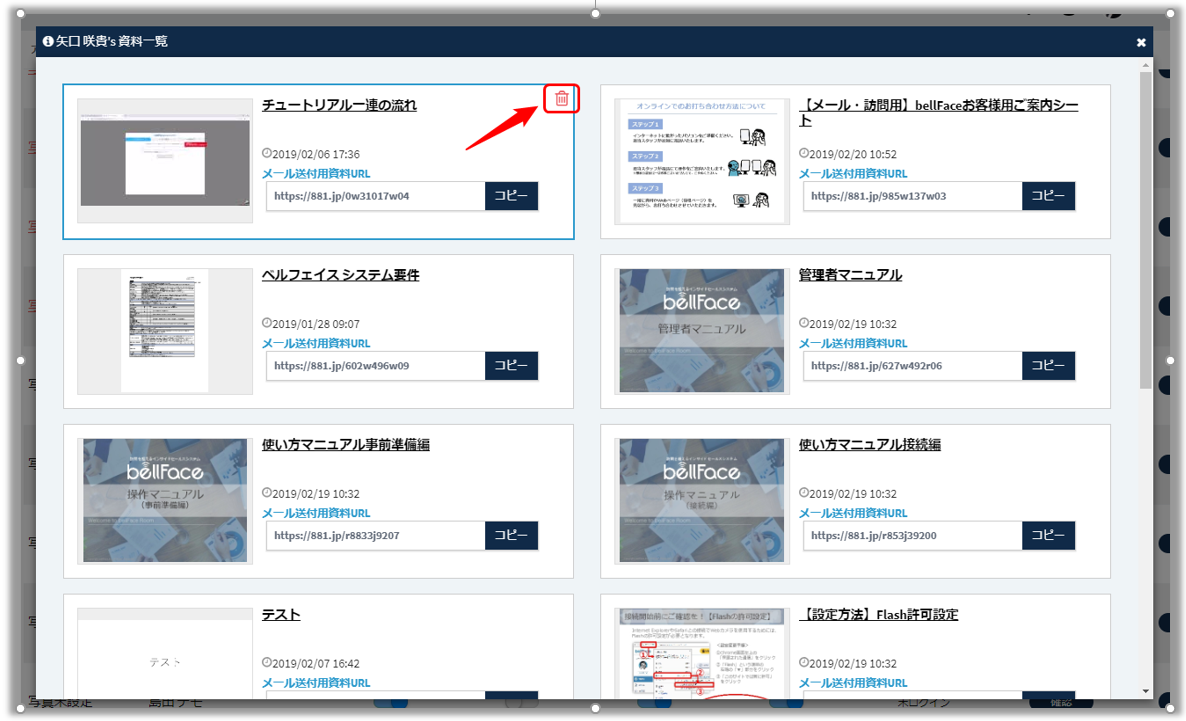The width and height of the screenshot is (1186, 721).
Task: Click the date 2019/02/06 17:36
Action: point(315,154)
